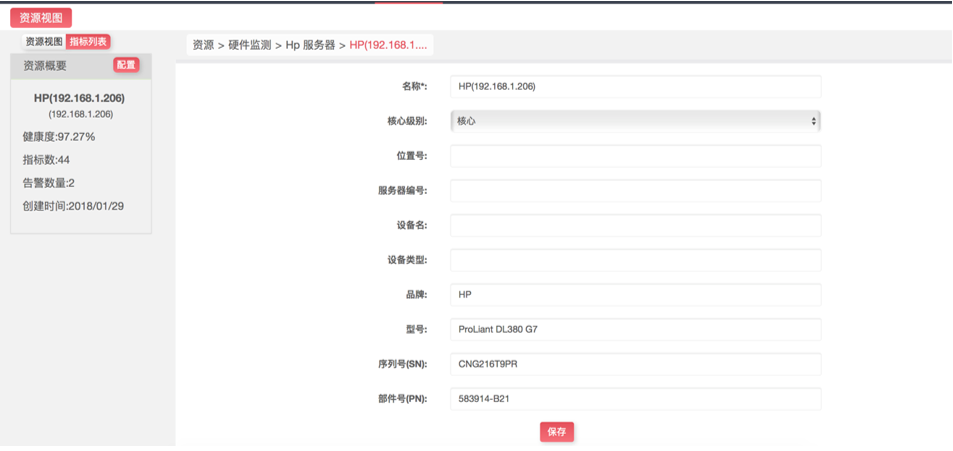Select the 服务器编号 text box
The image size is (953, 451).
coord(635,191)
